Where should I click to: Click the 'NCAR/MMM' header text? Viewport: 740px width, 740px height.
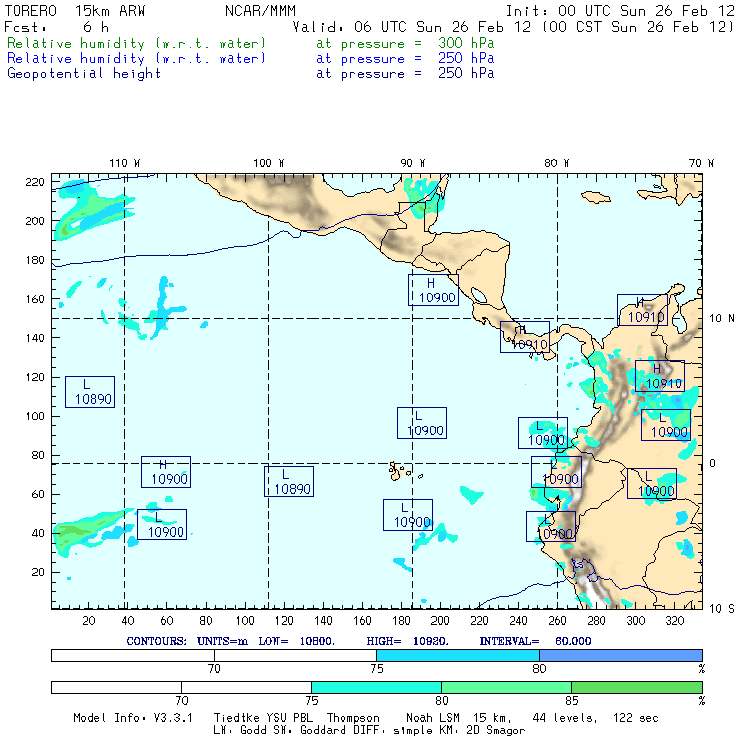pos(260,11)
